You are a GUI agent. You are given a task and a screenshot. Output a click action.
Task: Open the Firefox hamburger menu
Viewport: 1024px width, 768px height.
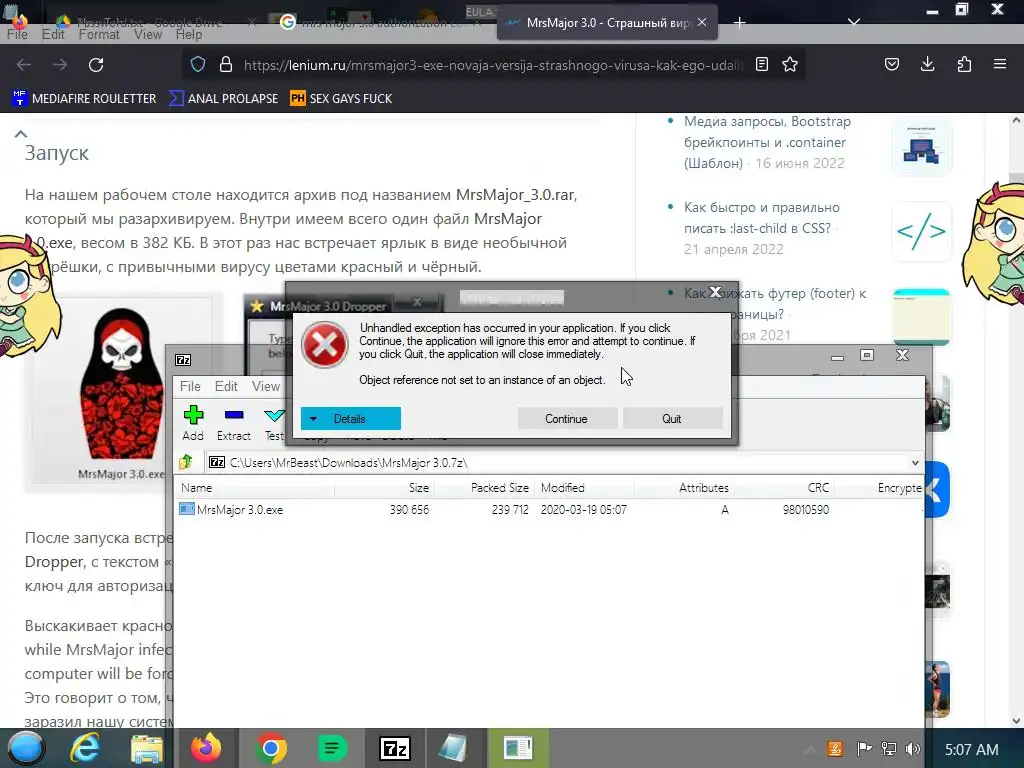(x=1000, y=64)
